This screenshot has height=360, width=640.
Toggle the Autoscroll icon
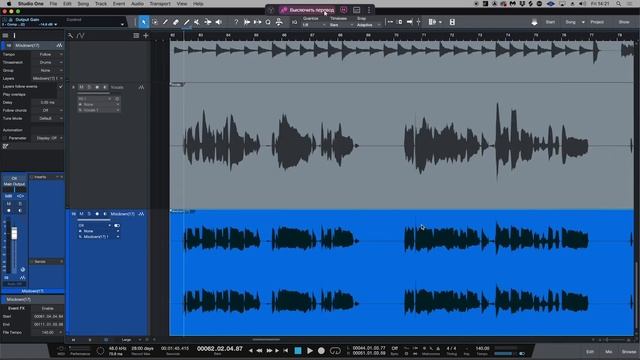[409, 22]
